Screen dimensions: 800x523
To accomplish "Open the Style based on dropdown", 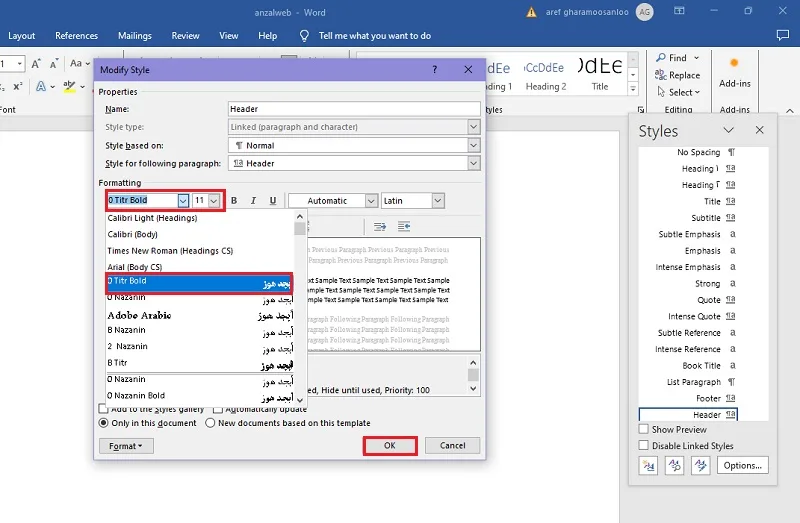I will [473, 145].
